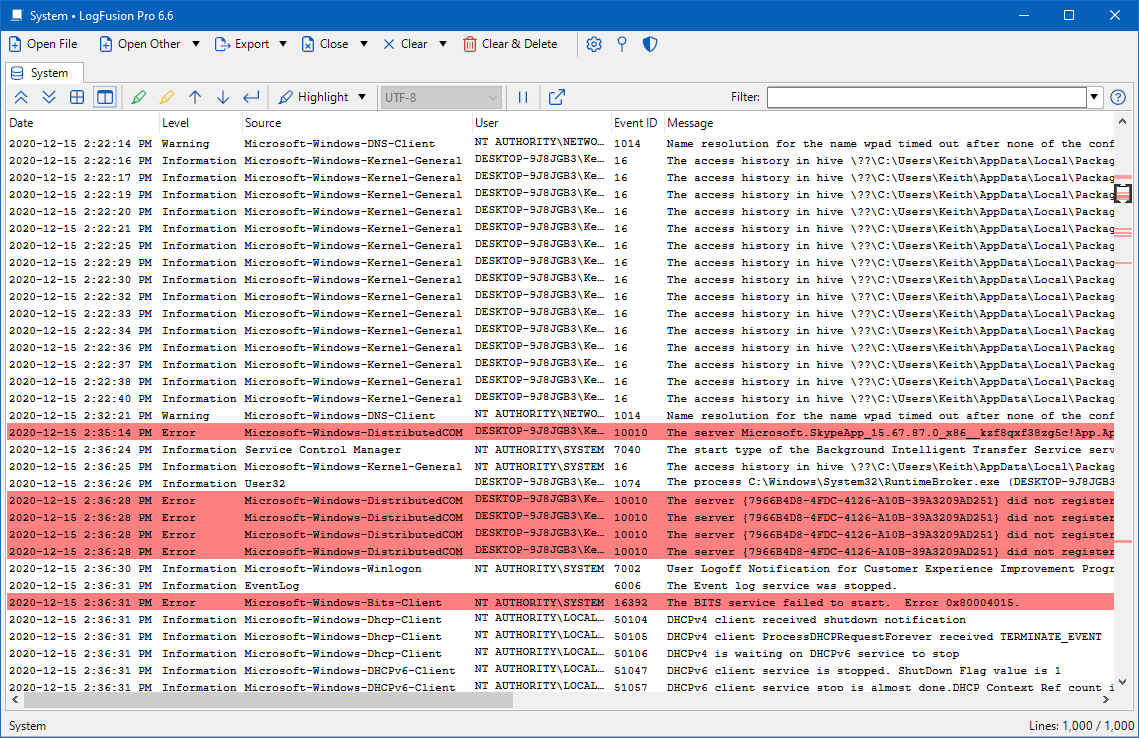Click the Clear & Delete button

click(510, 44)
